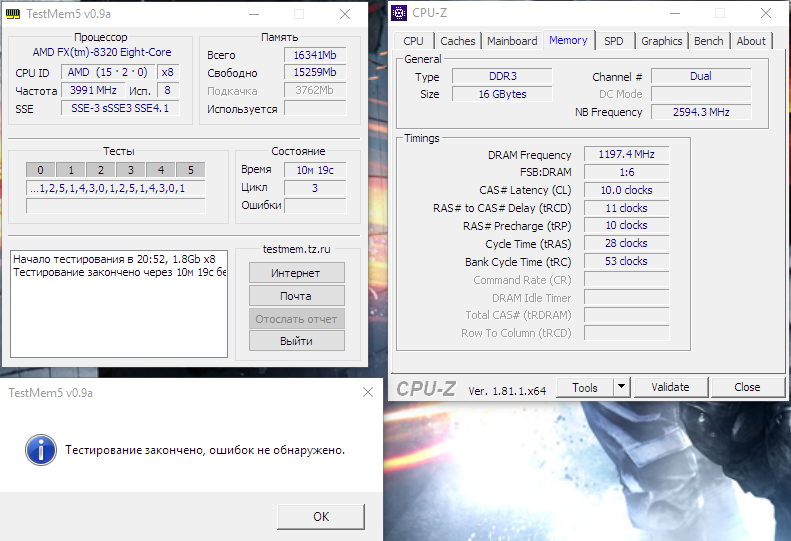
Task: Click the Исп. value 8
Action: pyautogui.click(x=168, y=90)
